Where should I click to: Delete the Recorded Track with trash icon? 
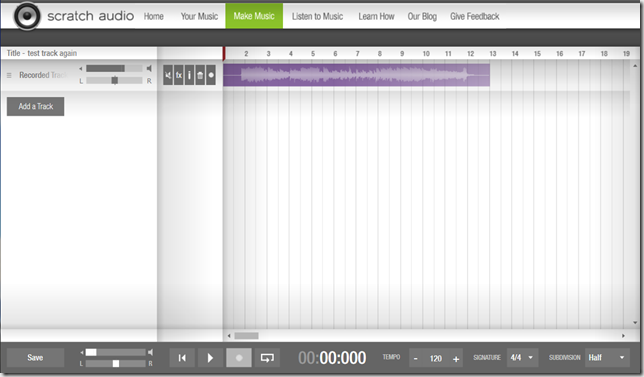200,75
